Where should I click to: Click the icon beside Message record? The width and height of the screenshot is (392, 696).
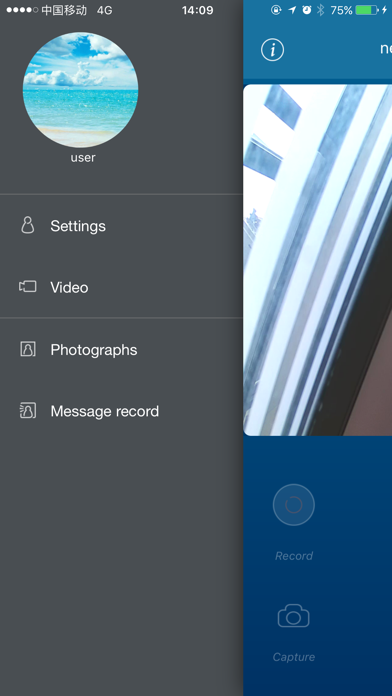coord(28,411)
